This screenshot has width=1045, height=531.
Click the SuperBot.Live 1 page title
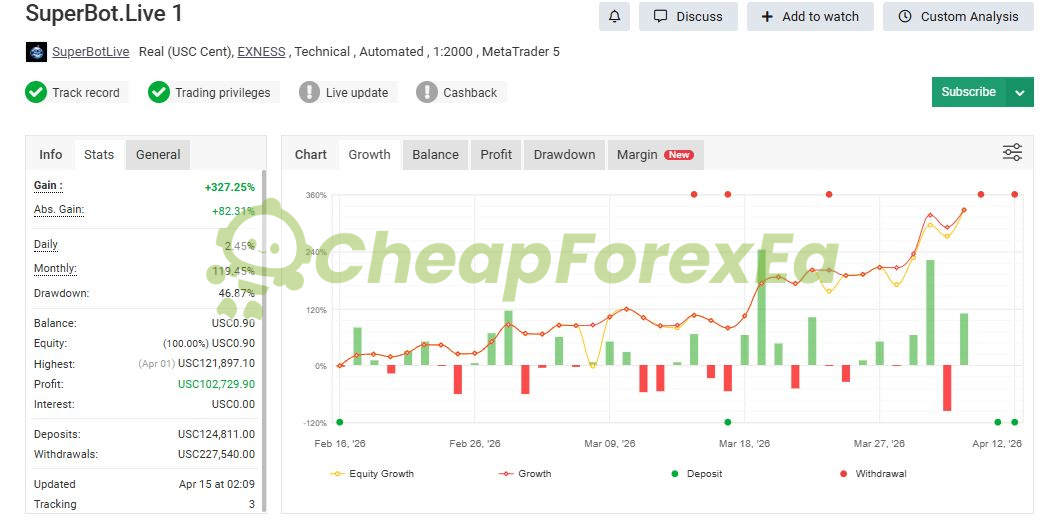(x=104, y=13)
